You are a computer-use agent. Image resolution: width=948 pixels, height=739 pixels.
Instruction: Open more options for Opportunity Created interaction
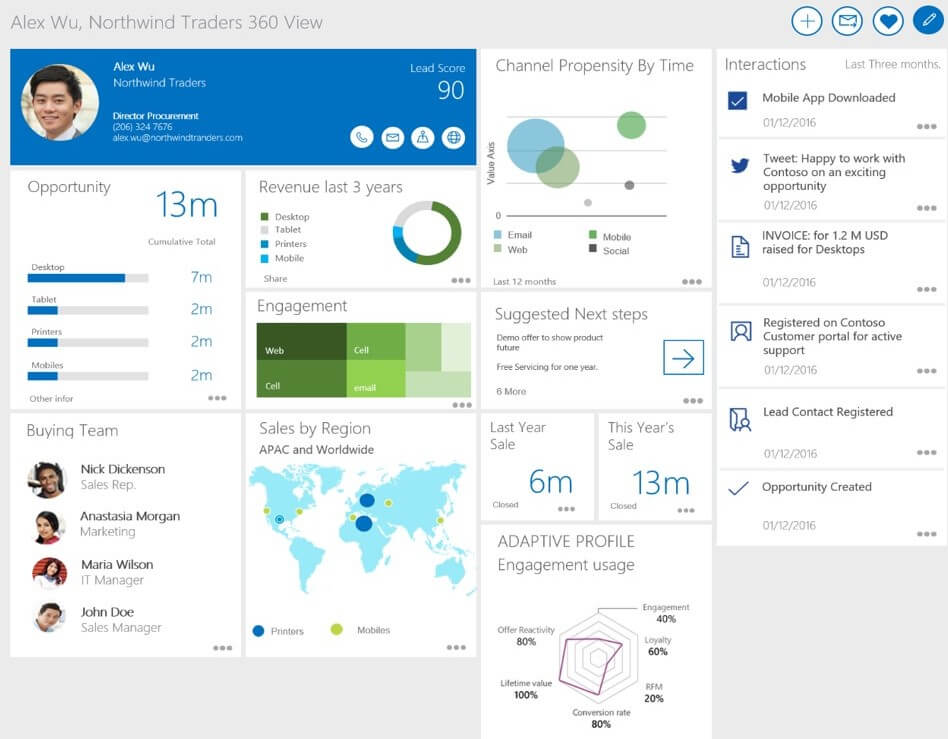click(x=926, y=534)
